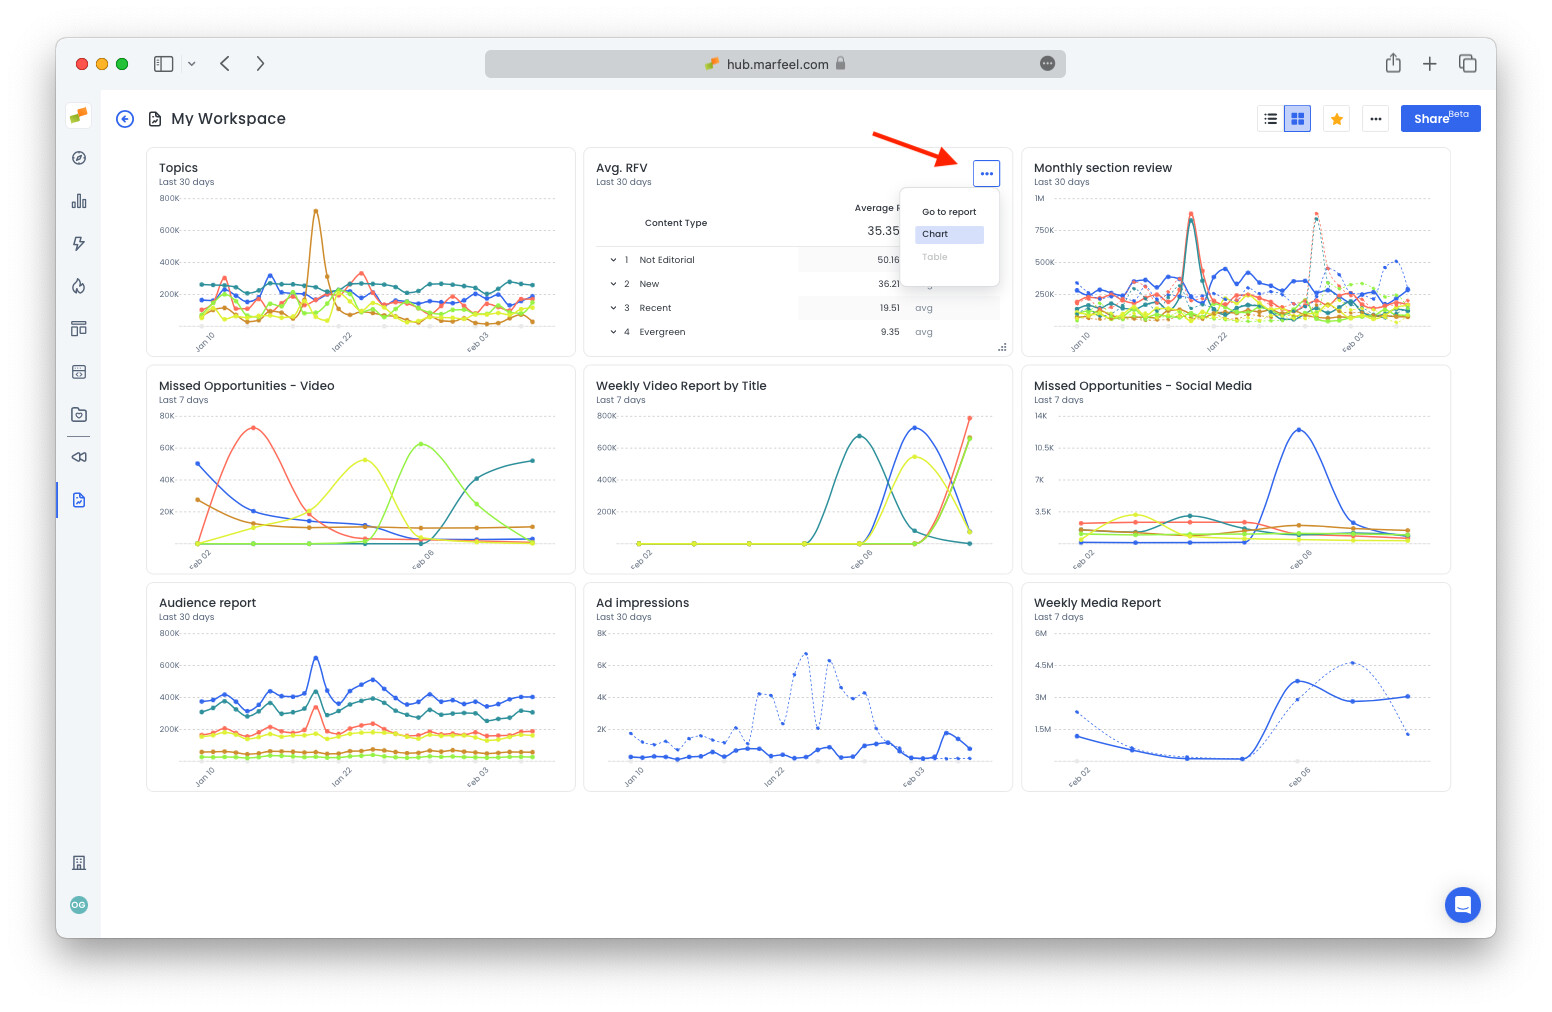
Task: Click the lightning bolt icon in the sidebar
Action: (x=79, y=243)
